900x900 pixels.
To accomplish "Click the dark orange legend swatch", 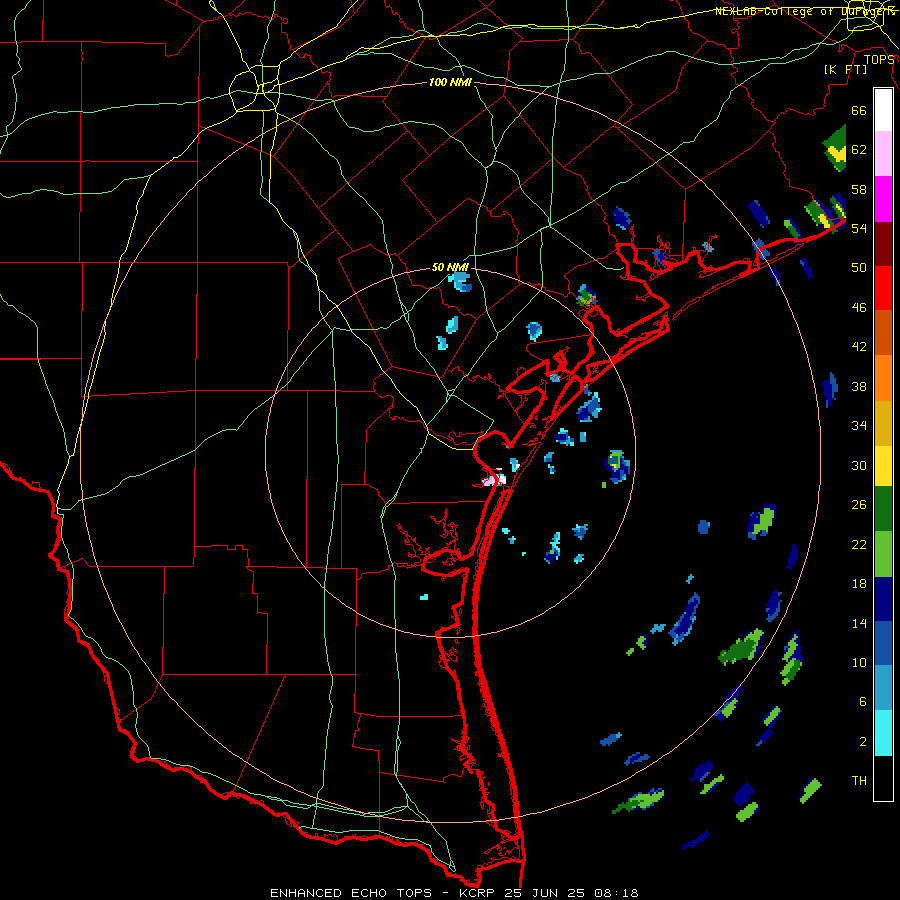I will point(883,332).
